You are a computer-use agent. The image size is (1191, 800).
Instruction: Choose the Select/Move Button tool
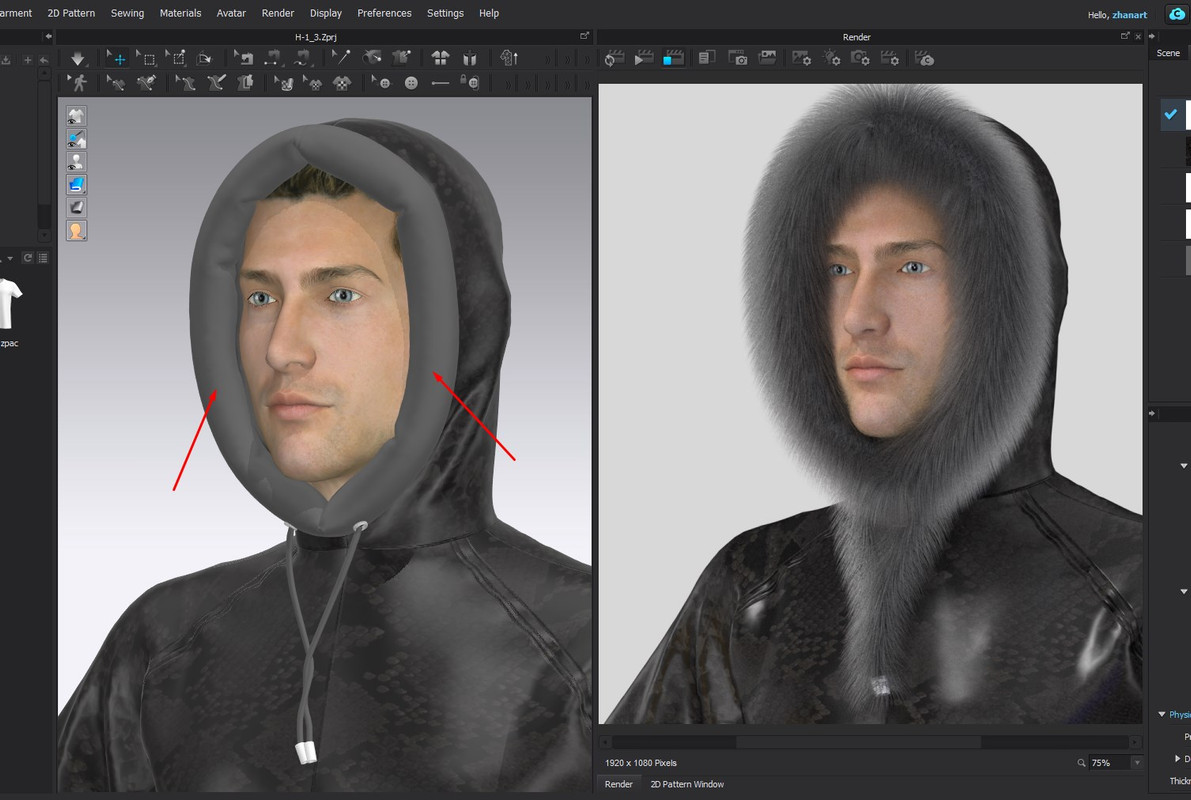[x=380, y=83]
